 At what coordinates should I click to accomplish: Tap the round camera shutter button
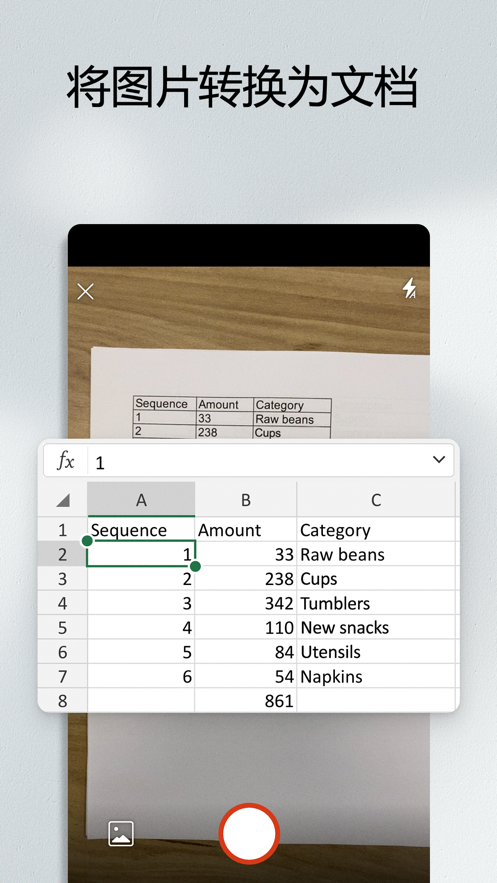coord(249,833)
